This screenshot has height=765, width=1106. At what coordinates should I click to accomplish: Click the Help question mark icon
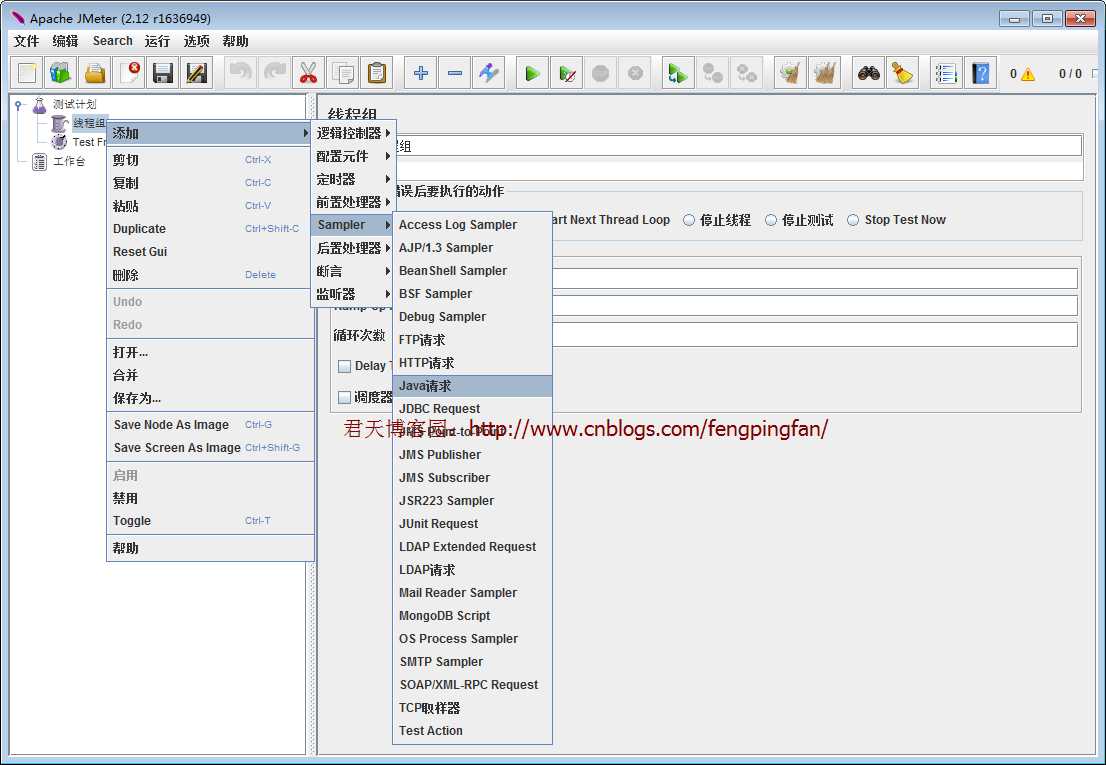pos(980,73)
